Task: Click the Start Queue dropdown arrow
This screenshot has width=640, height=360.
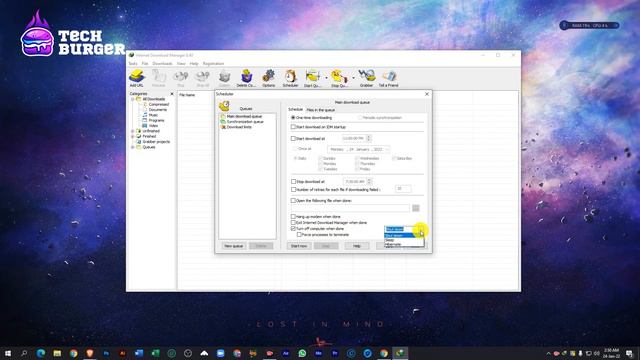Action: (326, 78)
